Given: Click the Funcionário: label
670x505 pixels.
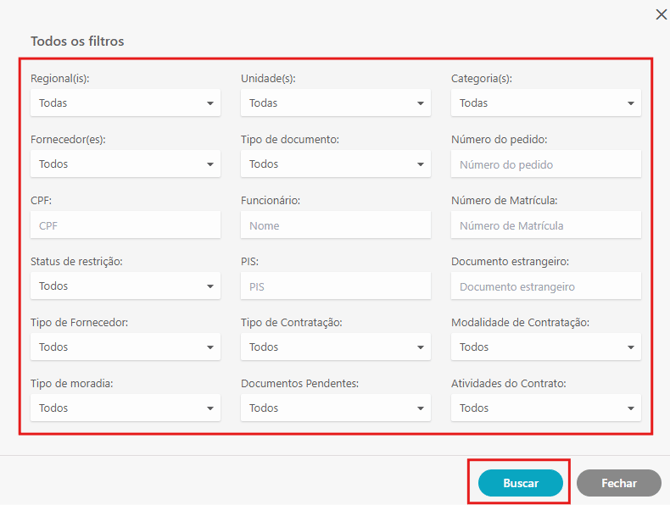Looking at the screenshot, I should click(270, 201).
